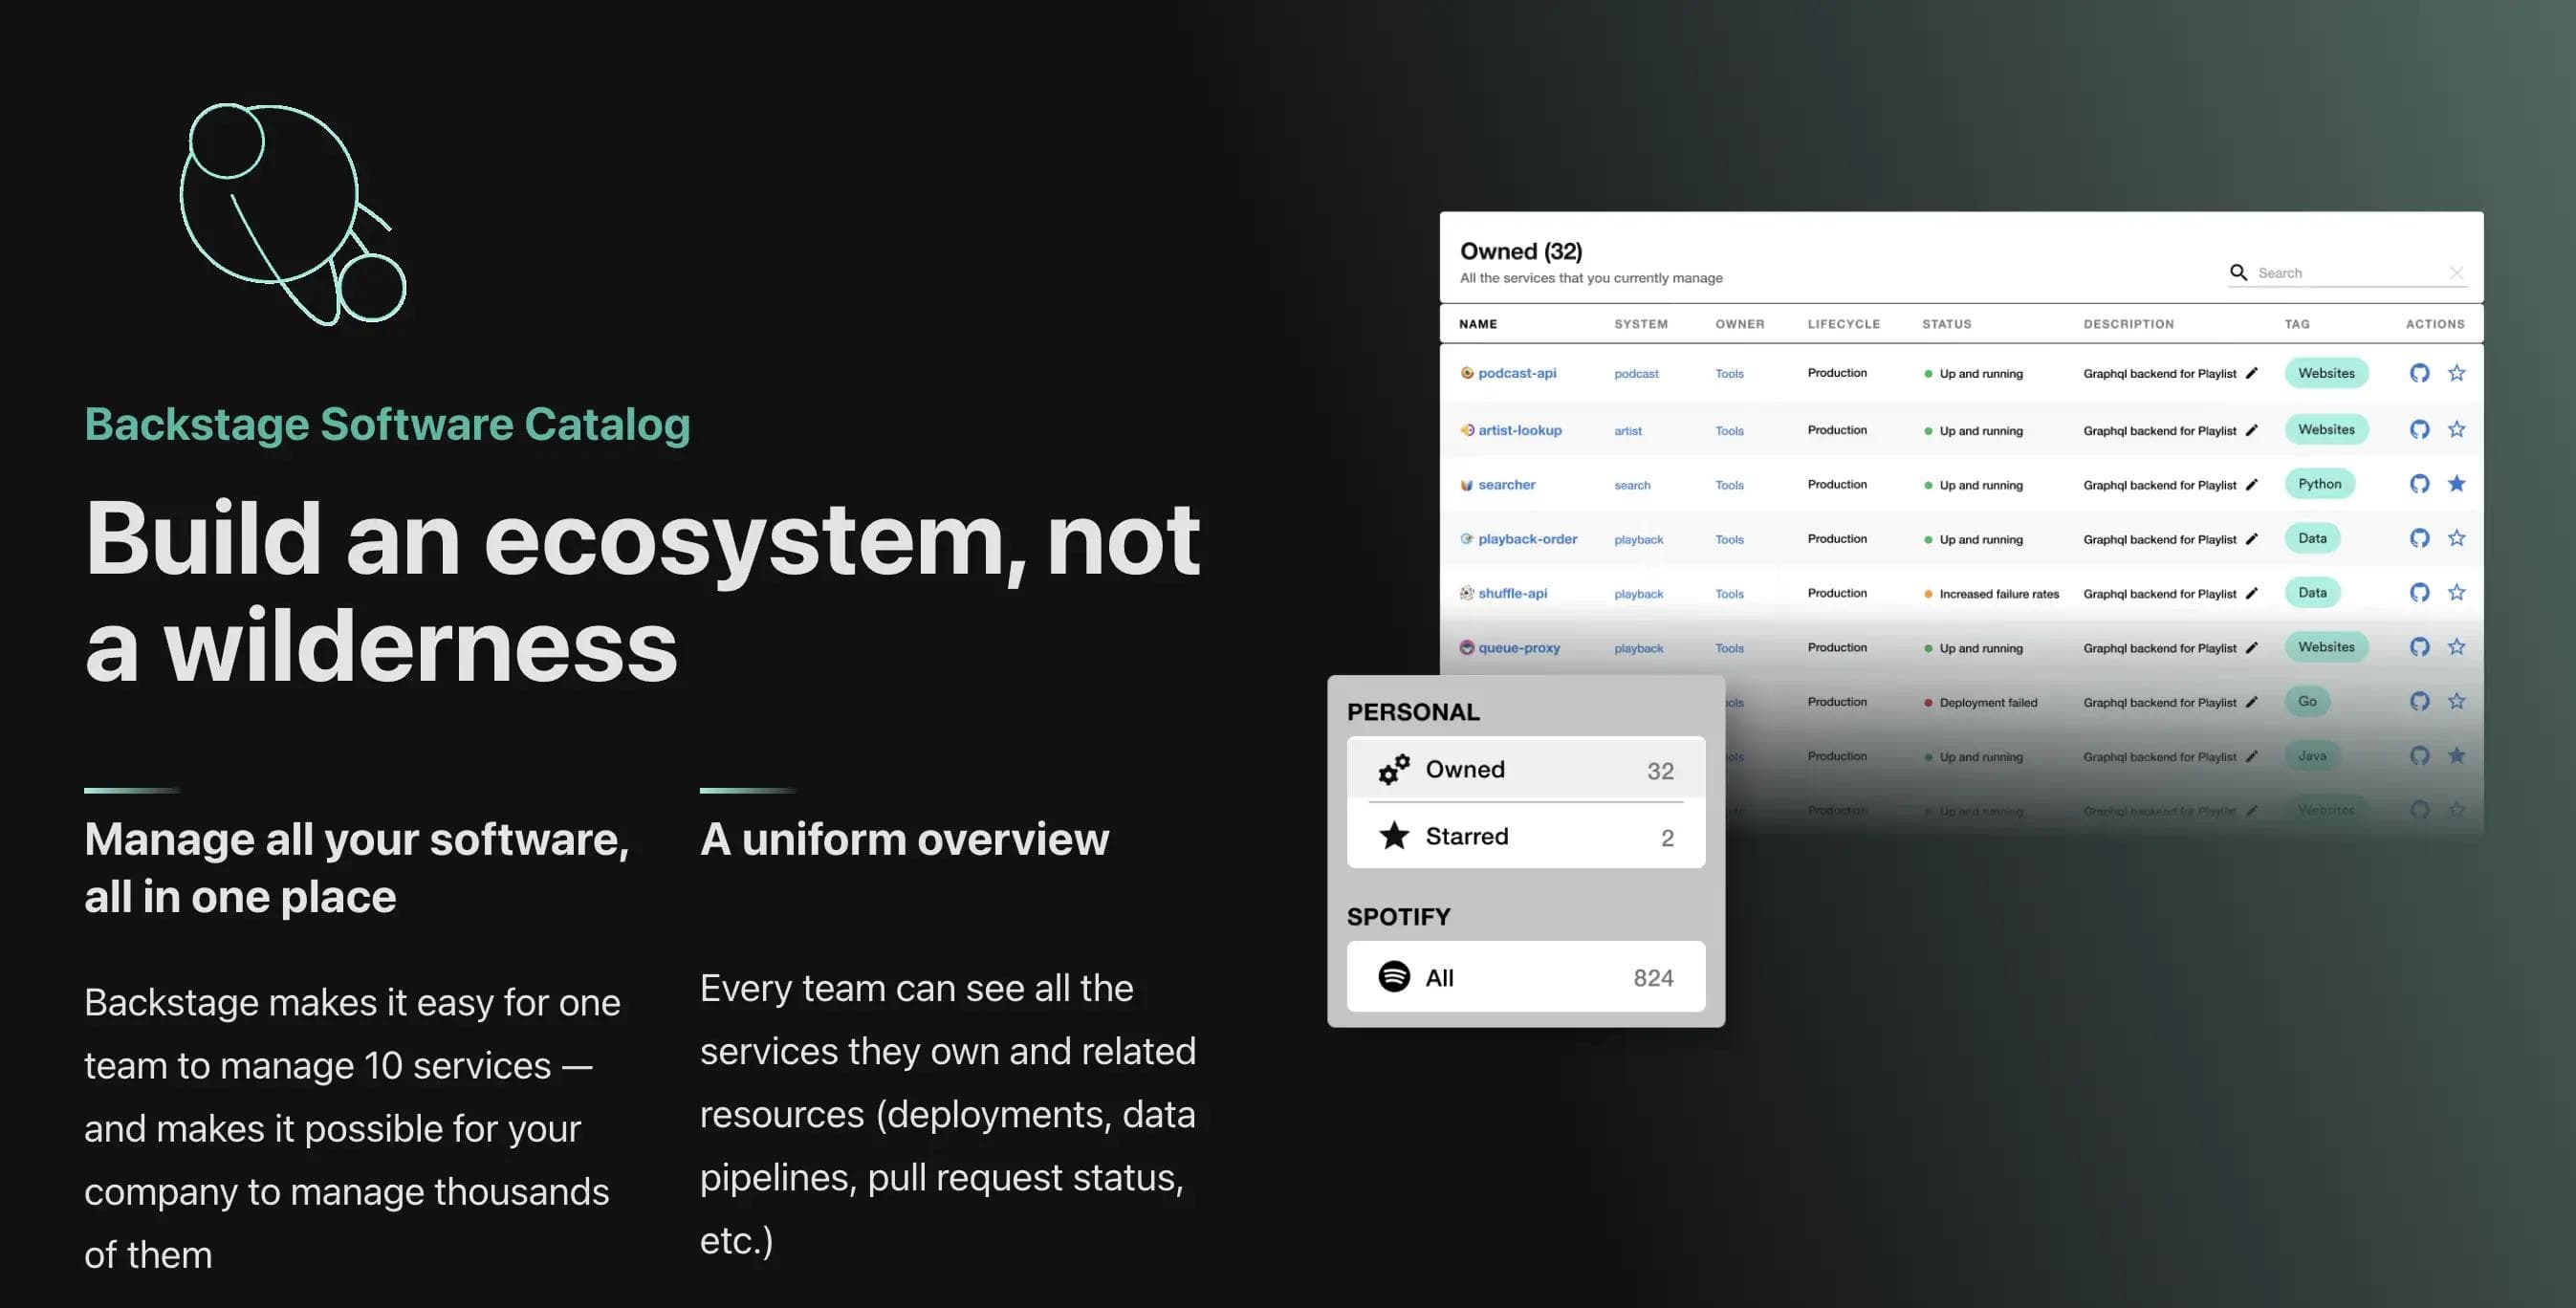Open the Tools owner link for shuffle-api
This screenshot has height=1308, width=2576.
(x=1729, y=592)
